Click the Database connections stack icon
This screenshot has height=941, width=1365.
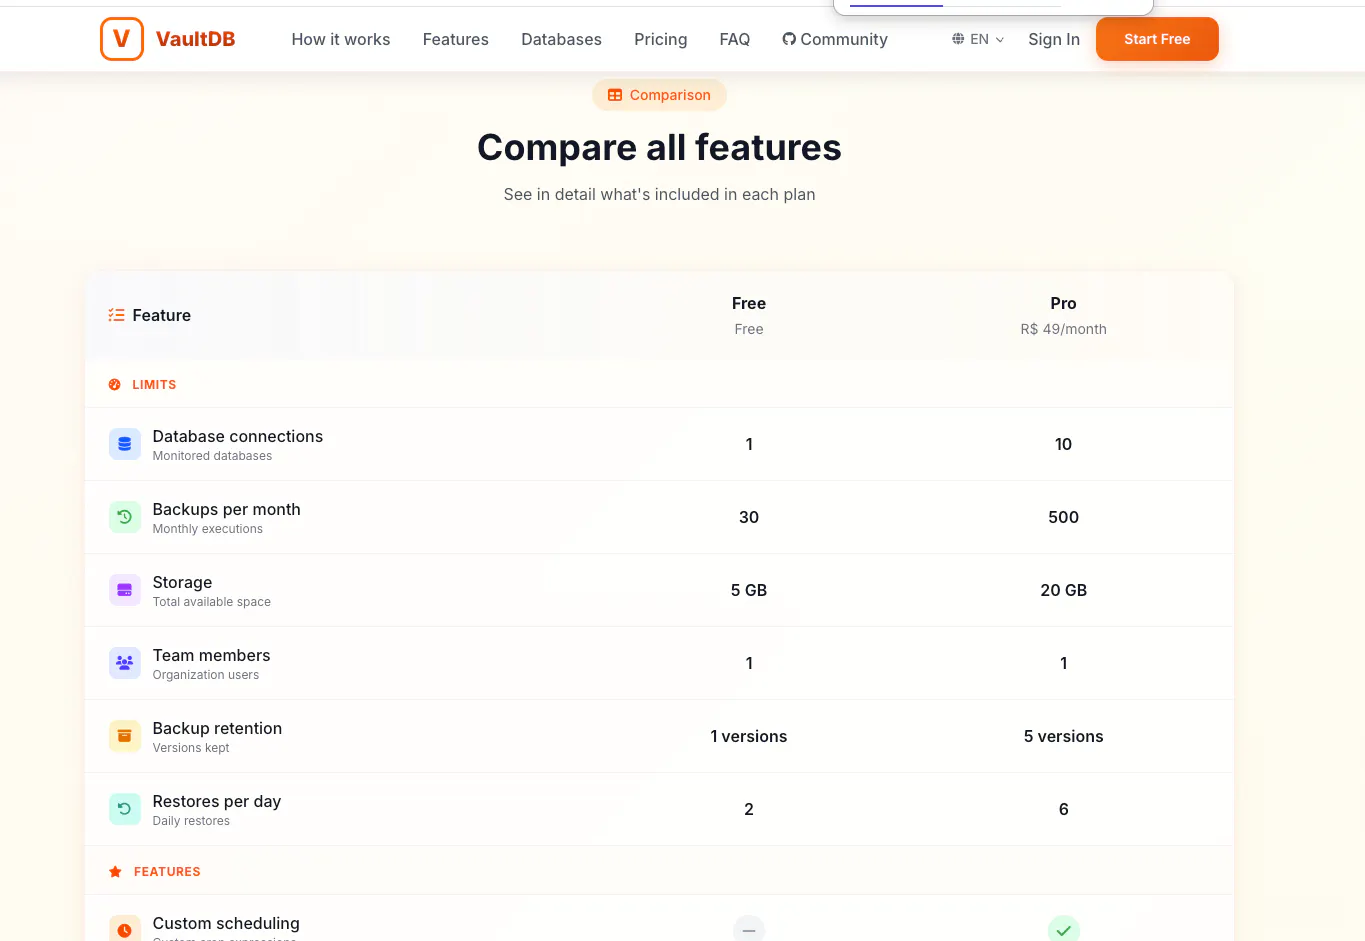tap(125, 444)
